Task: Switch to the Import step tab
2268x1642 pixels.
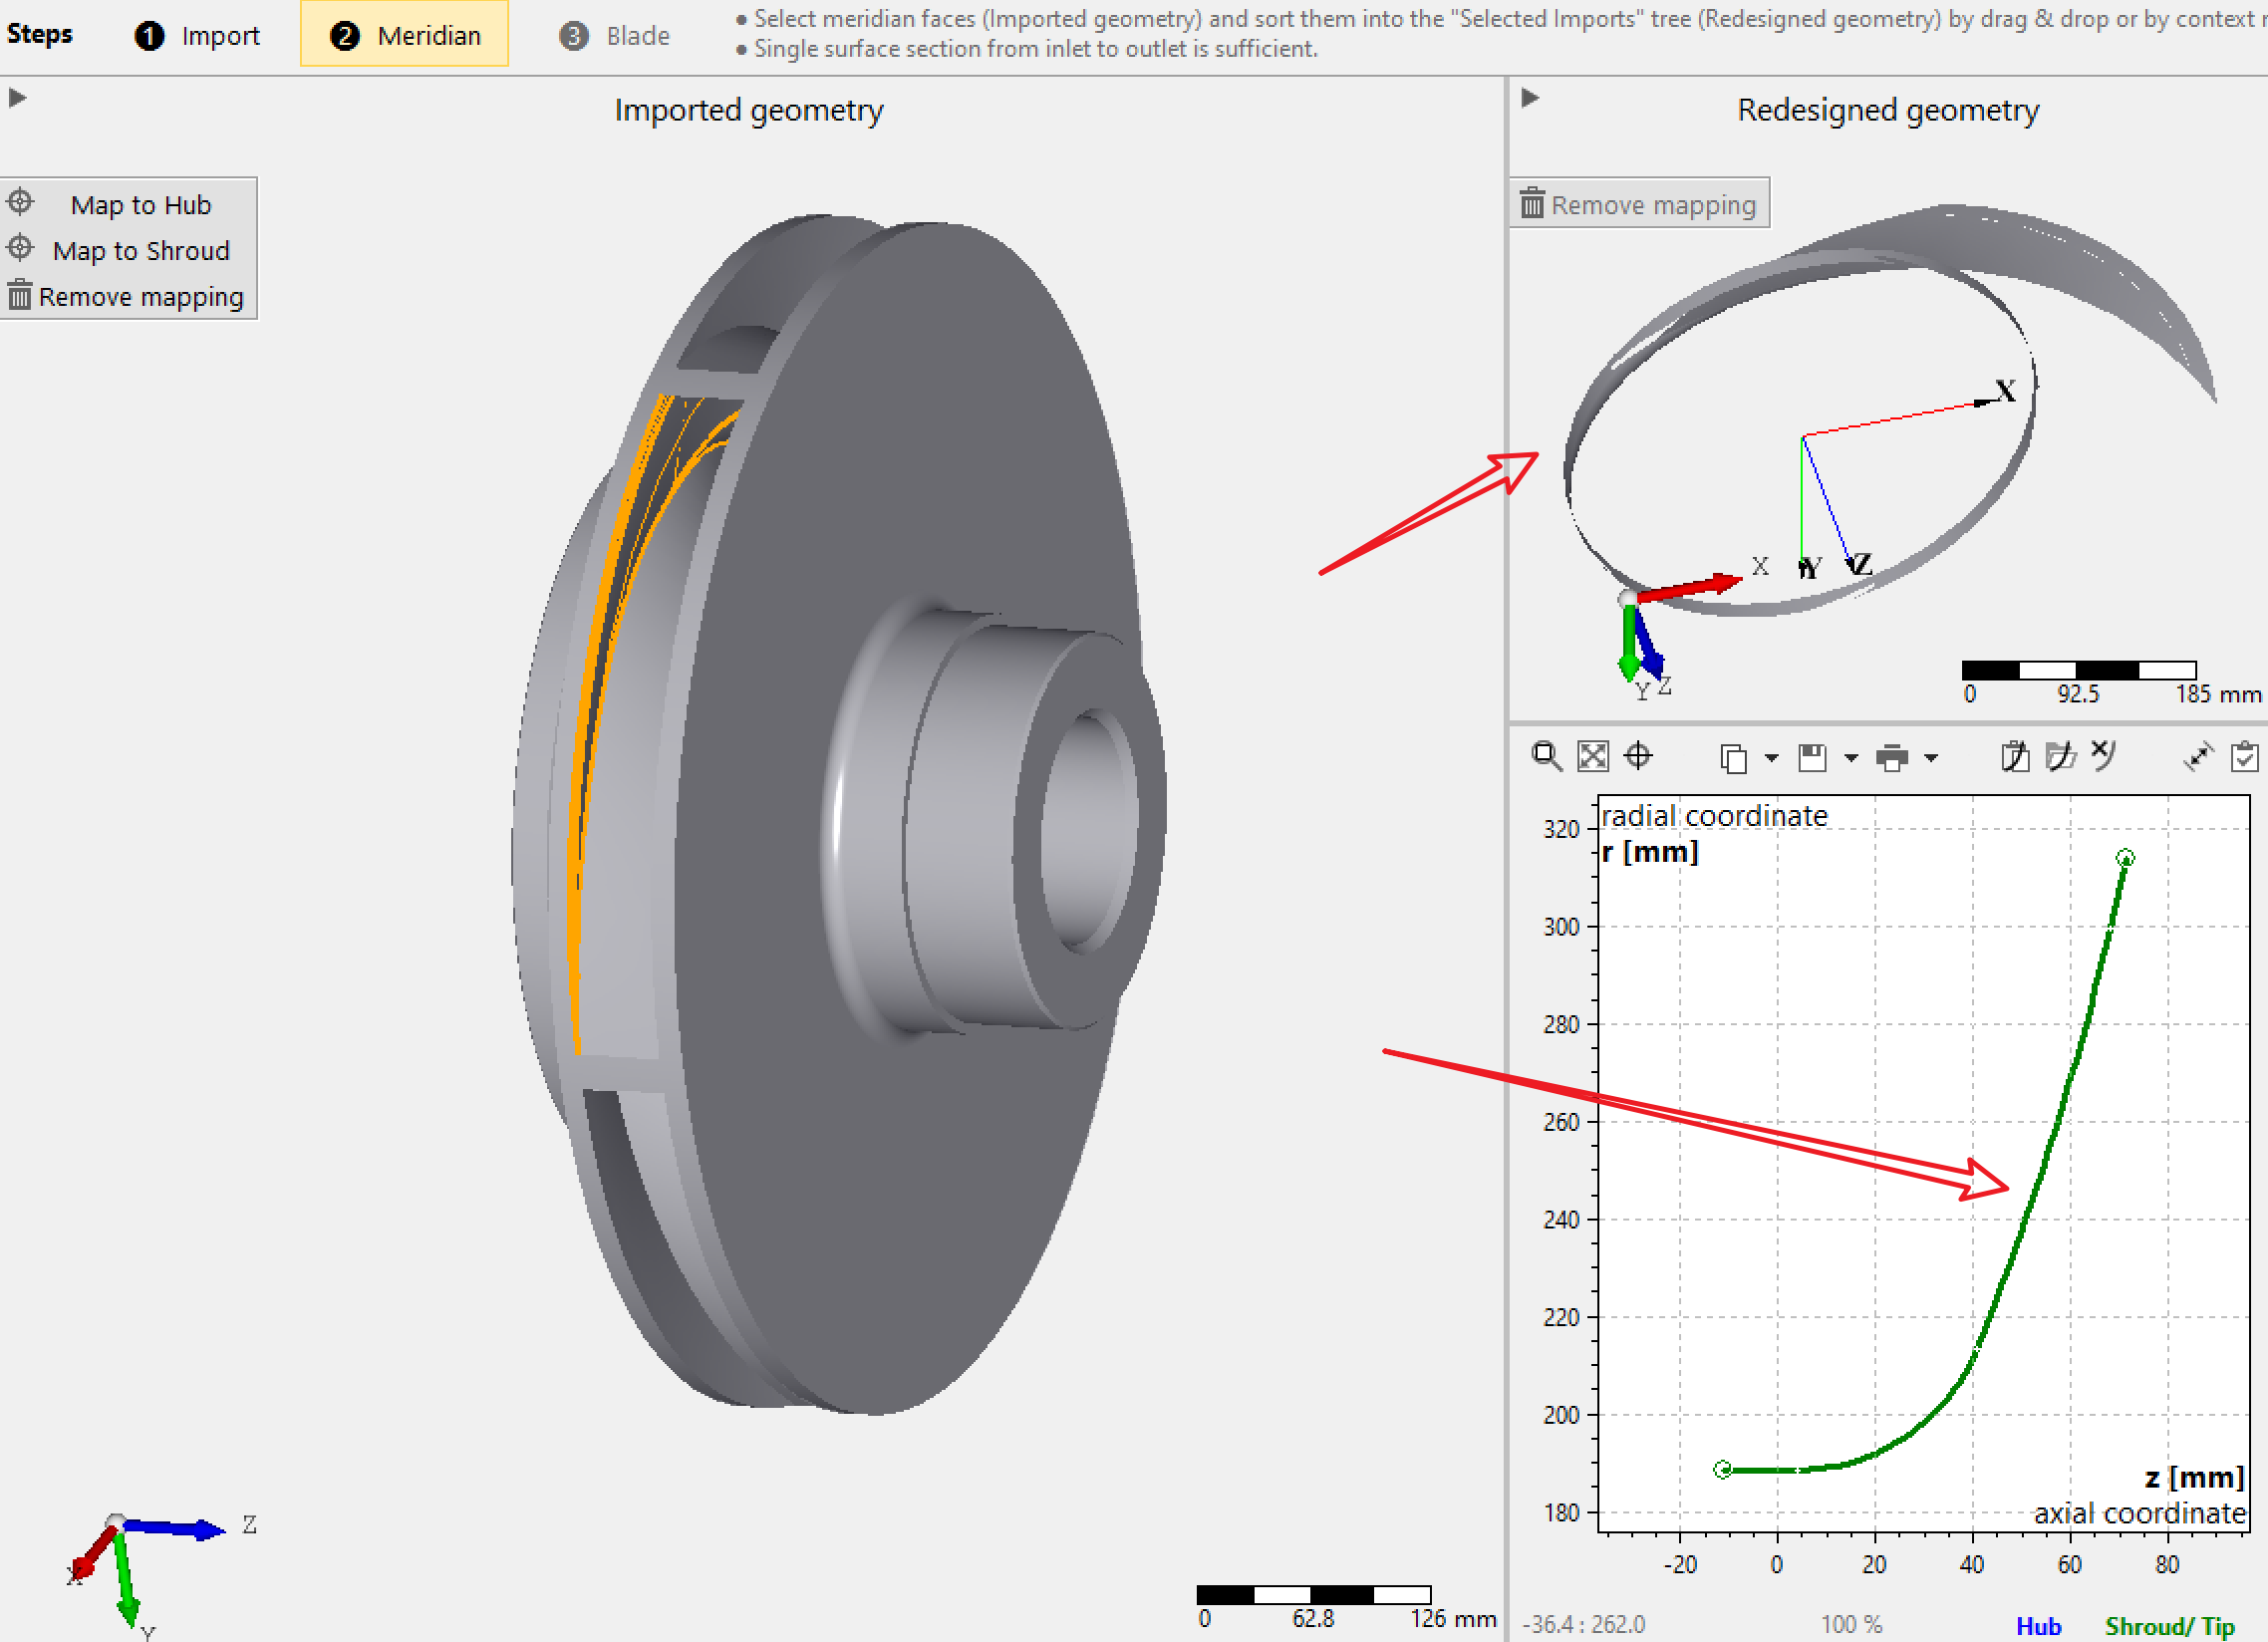Action: (x=197, y=36)
